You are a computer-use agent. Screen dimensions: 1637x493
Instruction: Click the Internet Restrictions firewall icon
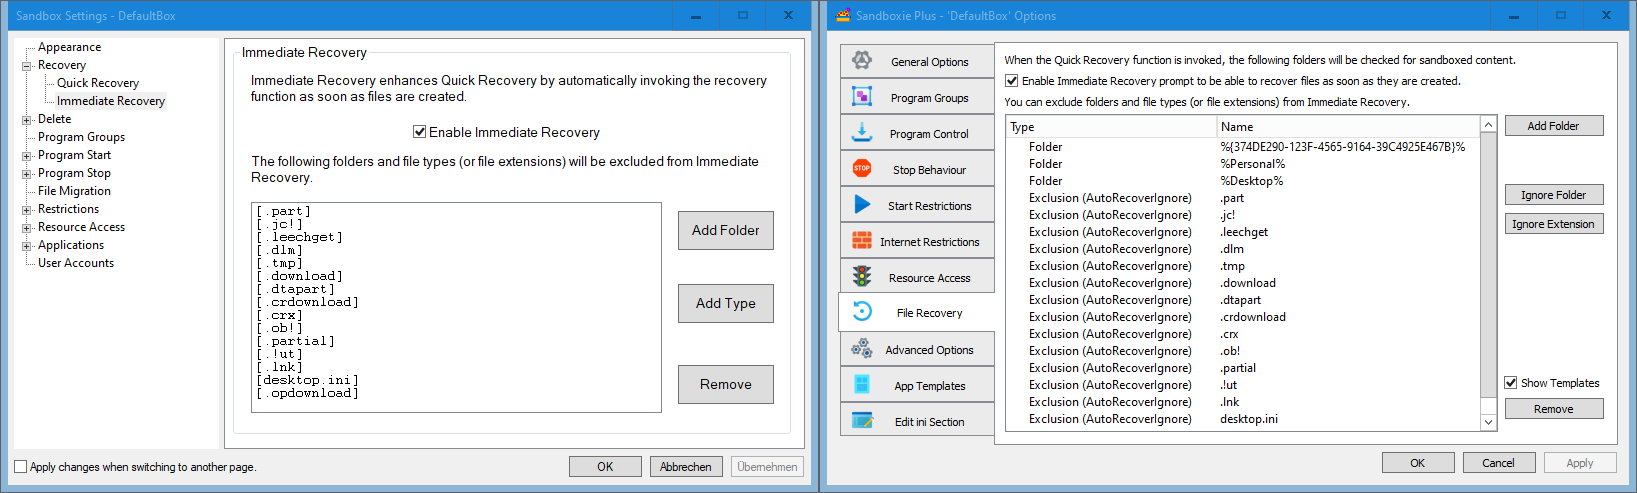pos(862,241)
